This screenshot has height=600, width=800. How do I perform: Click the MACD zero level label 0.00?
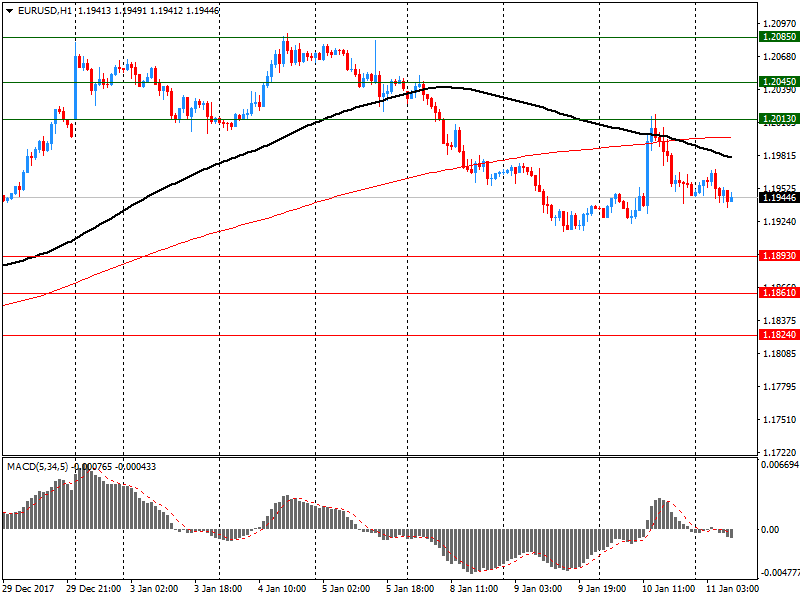coord(770,530)
